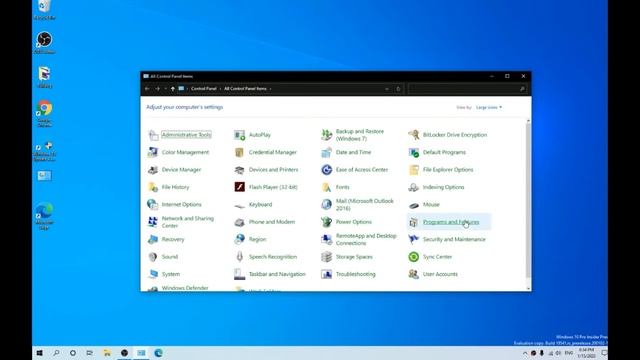Viewport: 640px width, 360px height.
Task: Click the Mail (Microsoft Outlook) icon
Action: pos(327,204)
